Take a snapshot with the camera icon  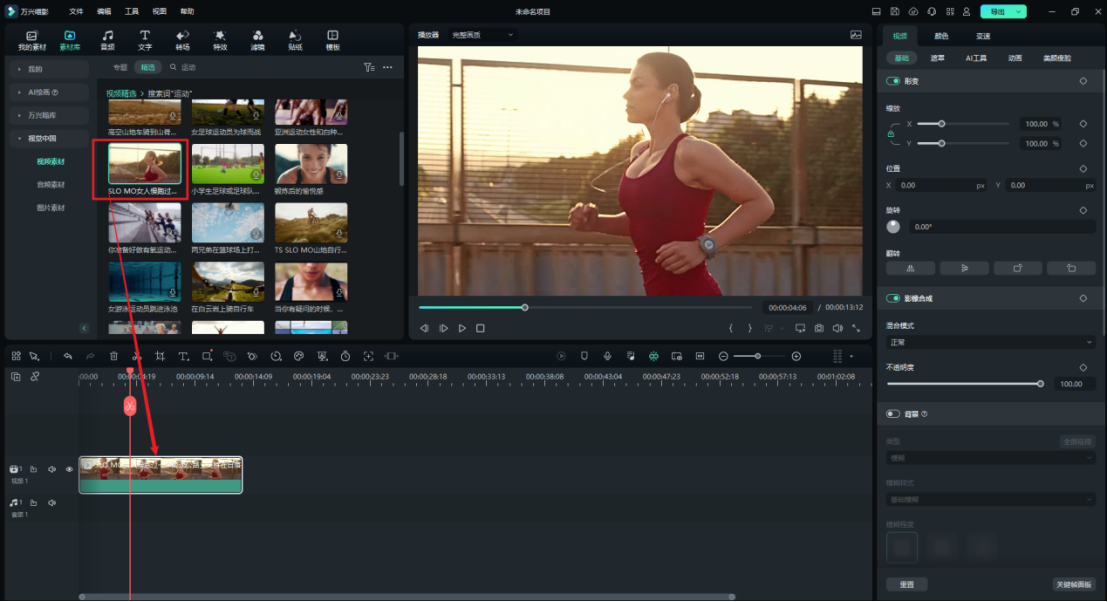819,328
